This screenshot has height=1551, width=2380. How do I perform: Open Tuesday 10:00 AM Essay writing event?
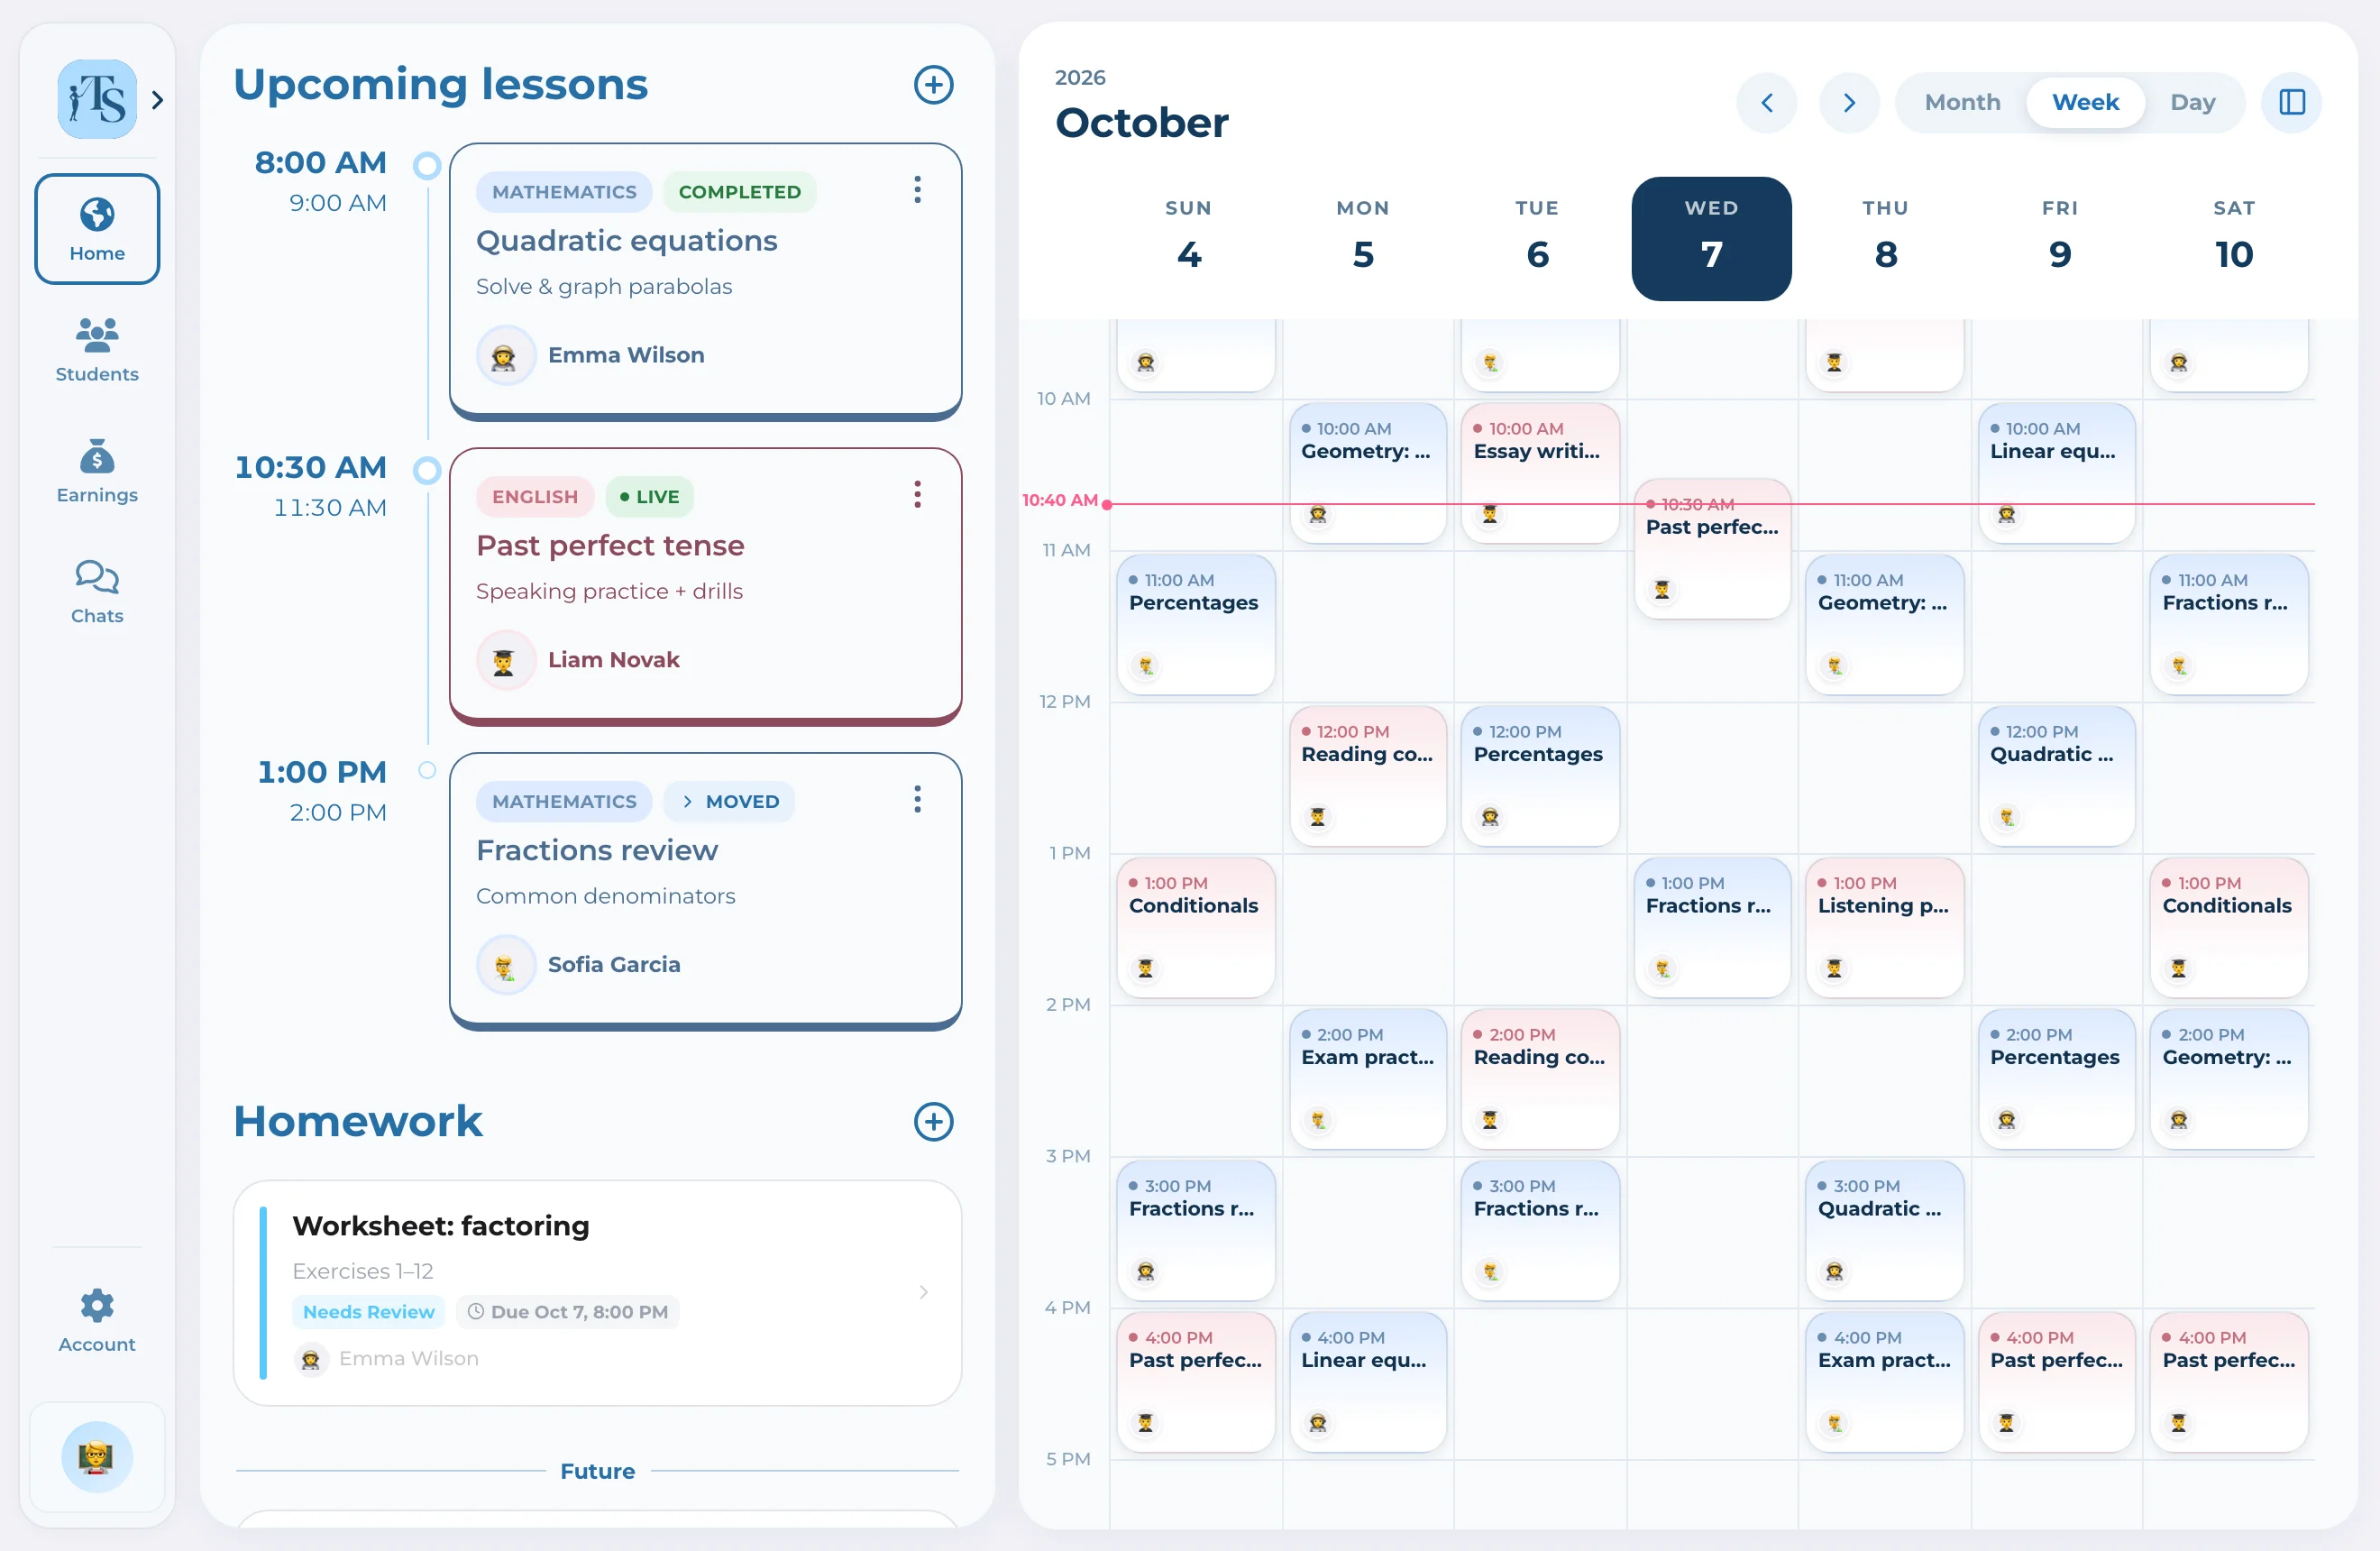[1540, 473]
